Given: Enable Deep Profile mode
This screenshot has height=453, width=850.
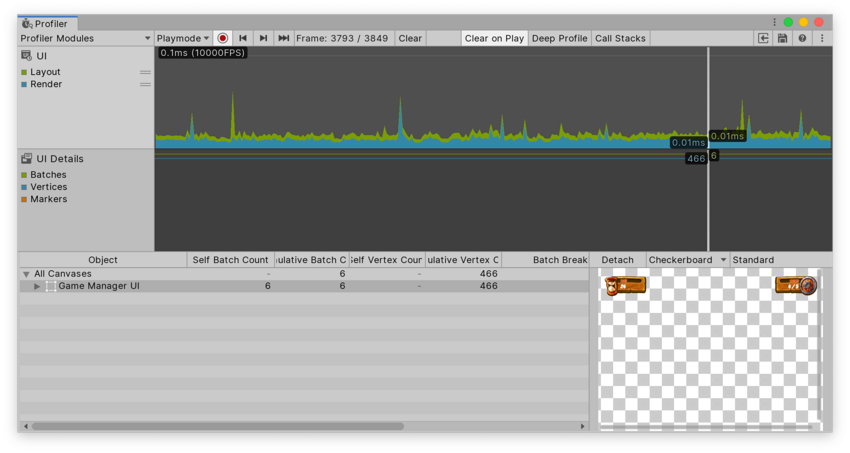Looking at the screenshot, I should pos(559,38).
